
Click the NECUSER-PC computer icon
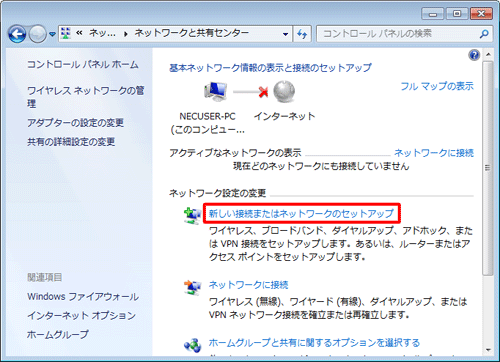pos(215,91)
